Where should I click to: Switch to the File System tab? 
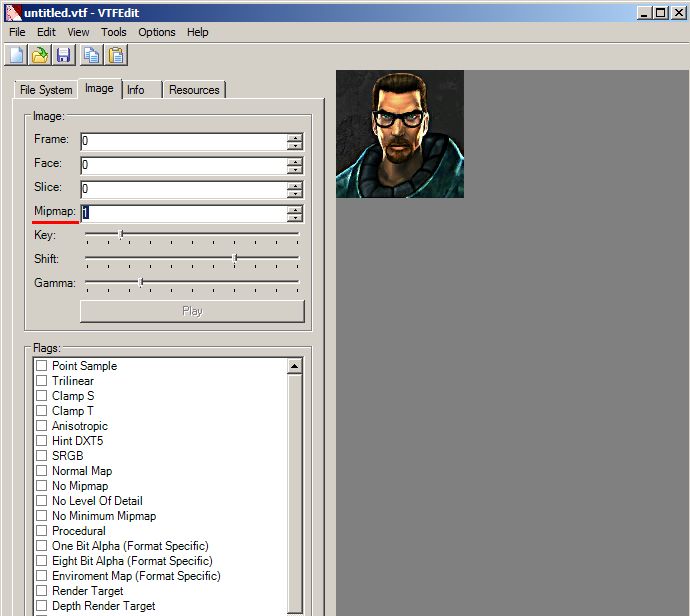[x=46, y=90]
